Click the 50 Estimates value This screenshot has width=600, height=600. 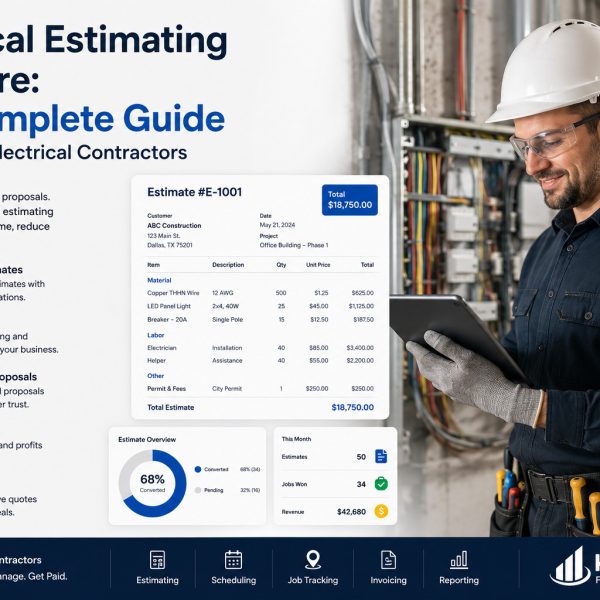[x=361, y=457]
